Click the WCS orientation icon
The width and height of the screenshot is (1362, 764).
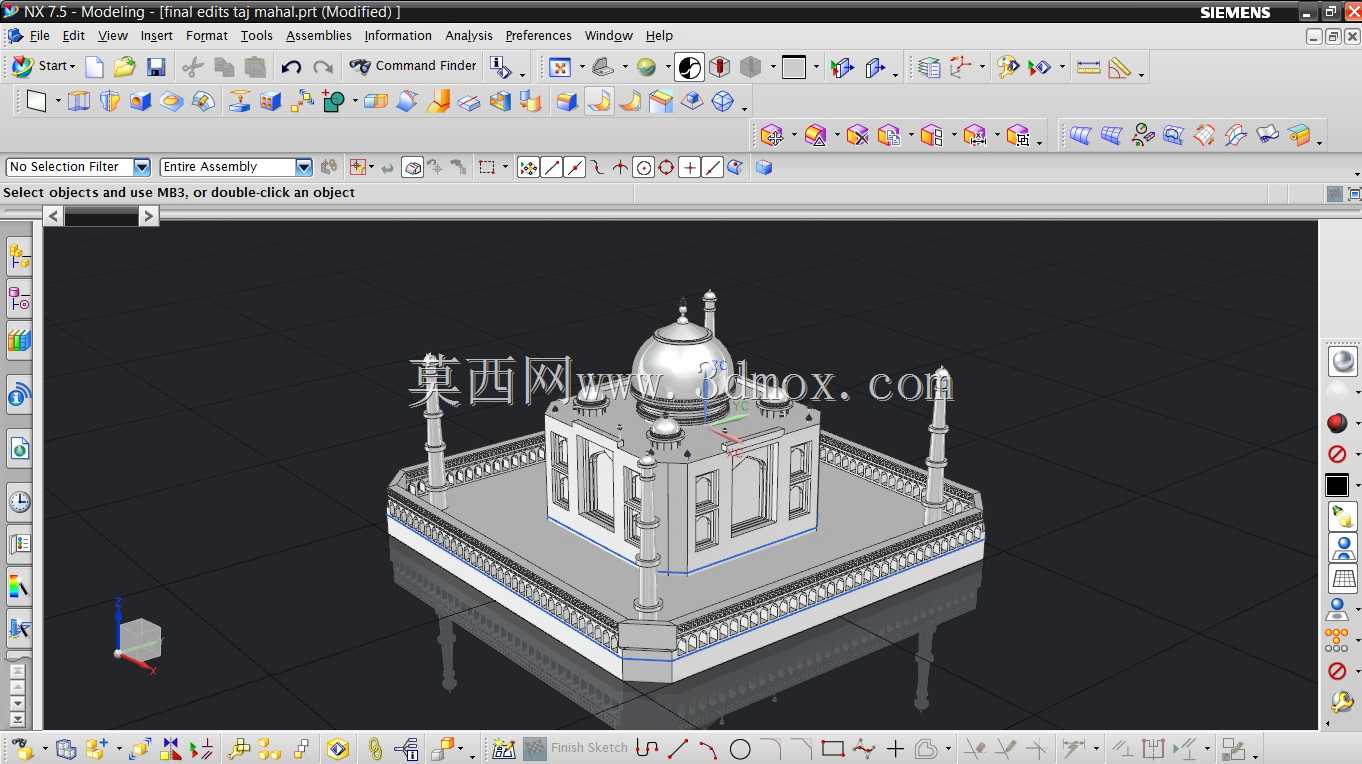(x=960, y=67)
